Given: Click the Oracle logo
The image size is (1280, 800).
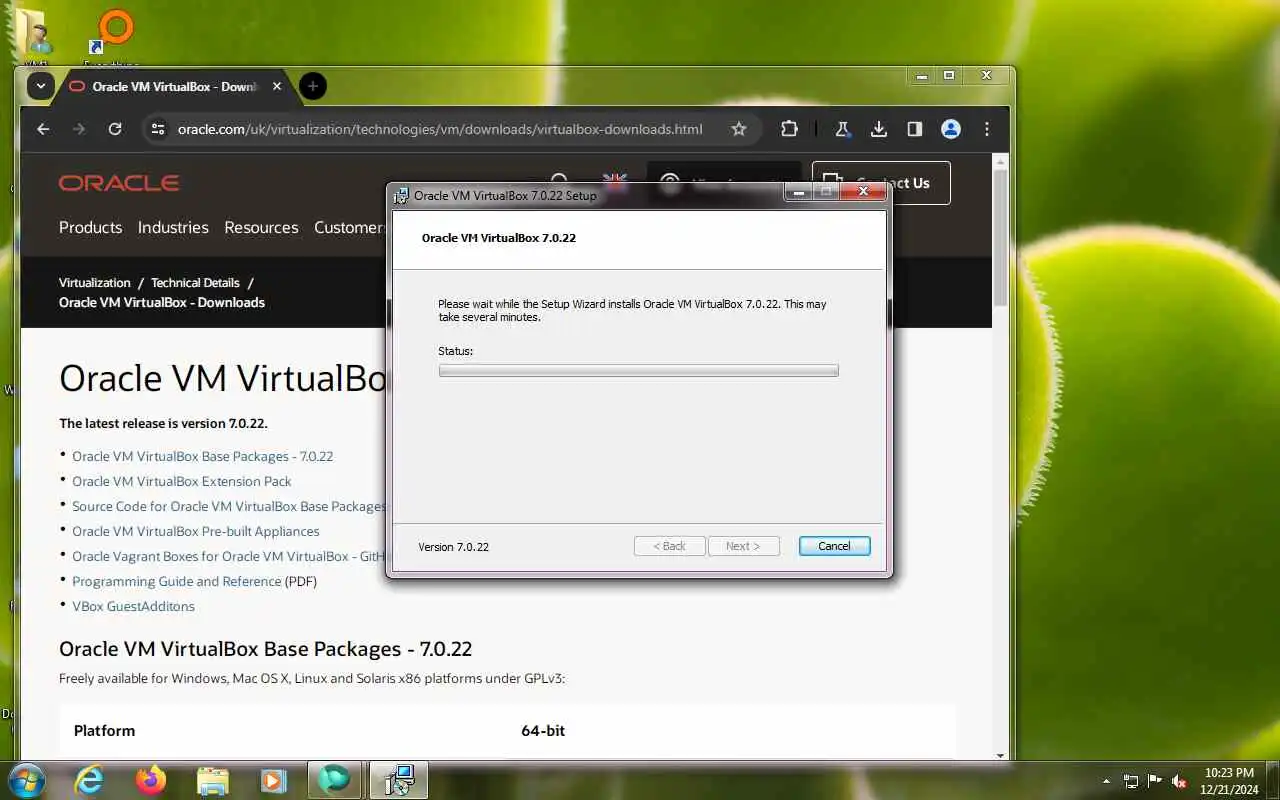Looking at the screenshot, I should (x=119, y=183).
